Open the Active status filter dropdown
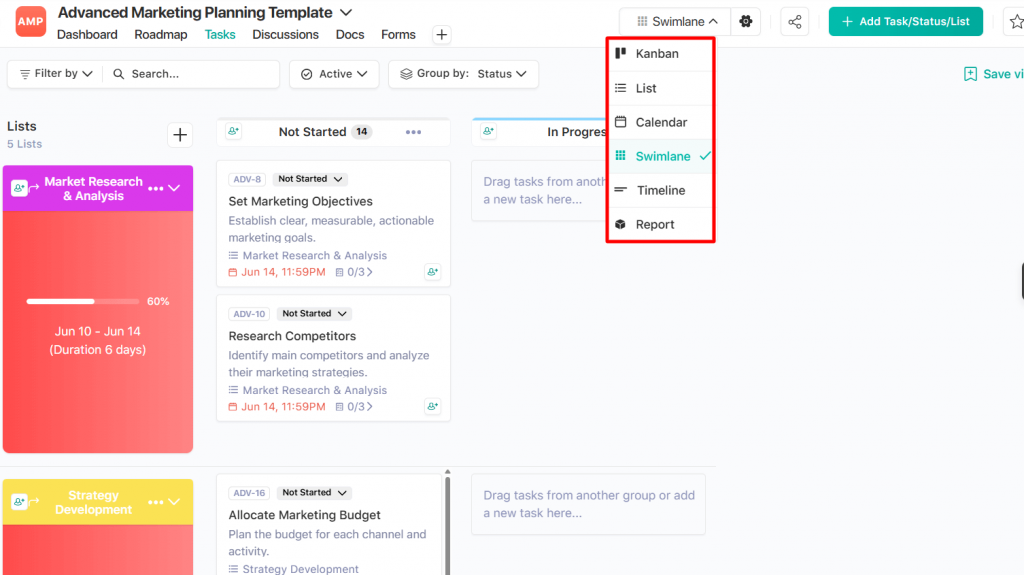 pyautogui.click(x=334, y=74)
